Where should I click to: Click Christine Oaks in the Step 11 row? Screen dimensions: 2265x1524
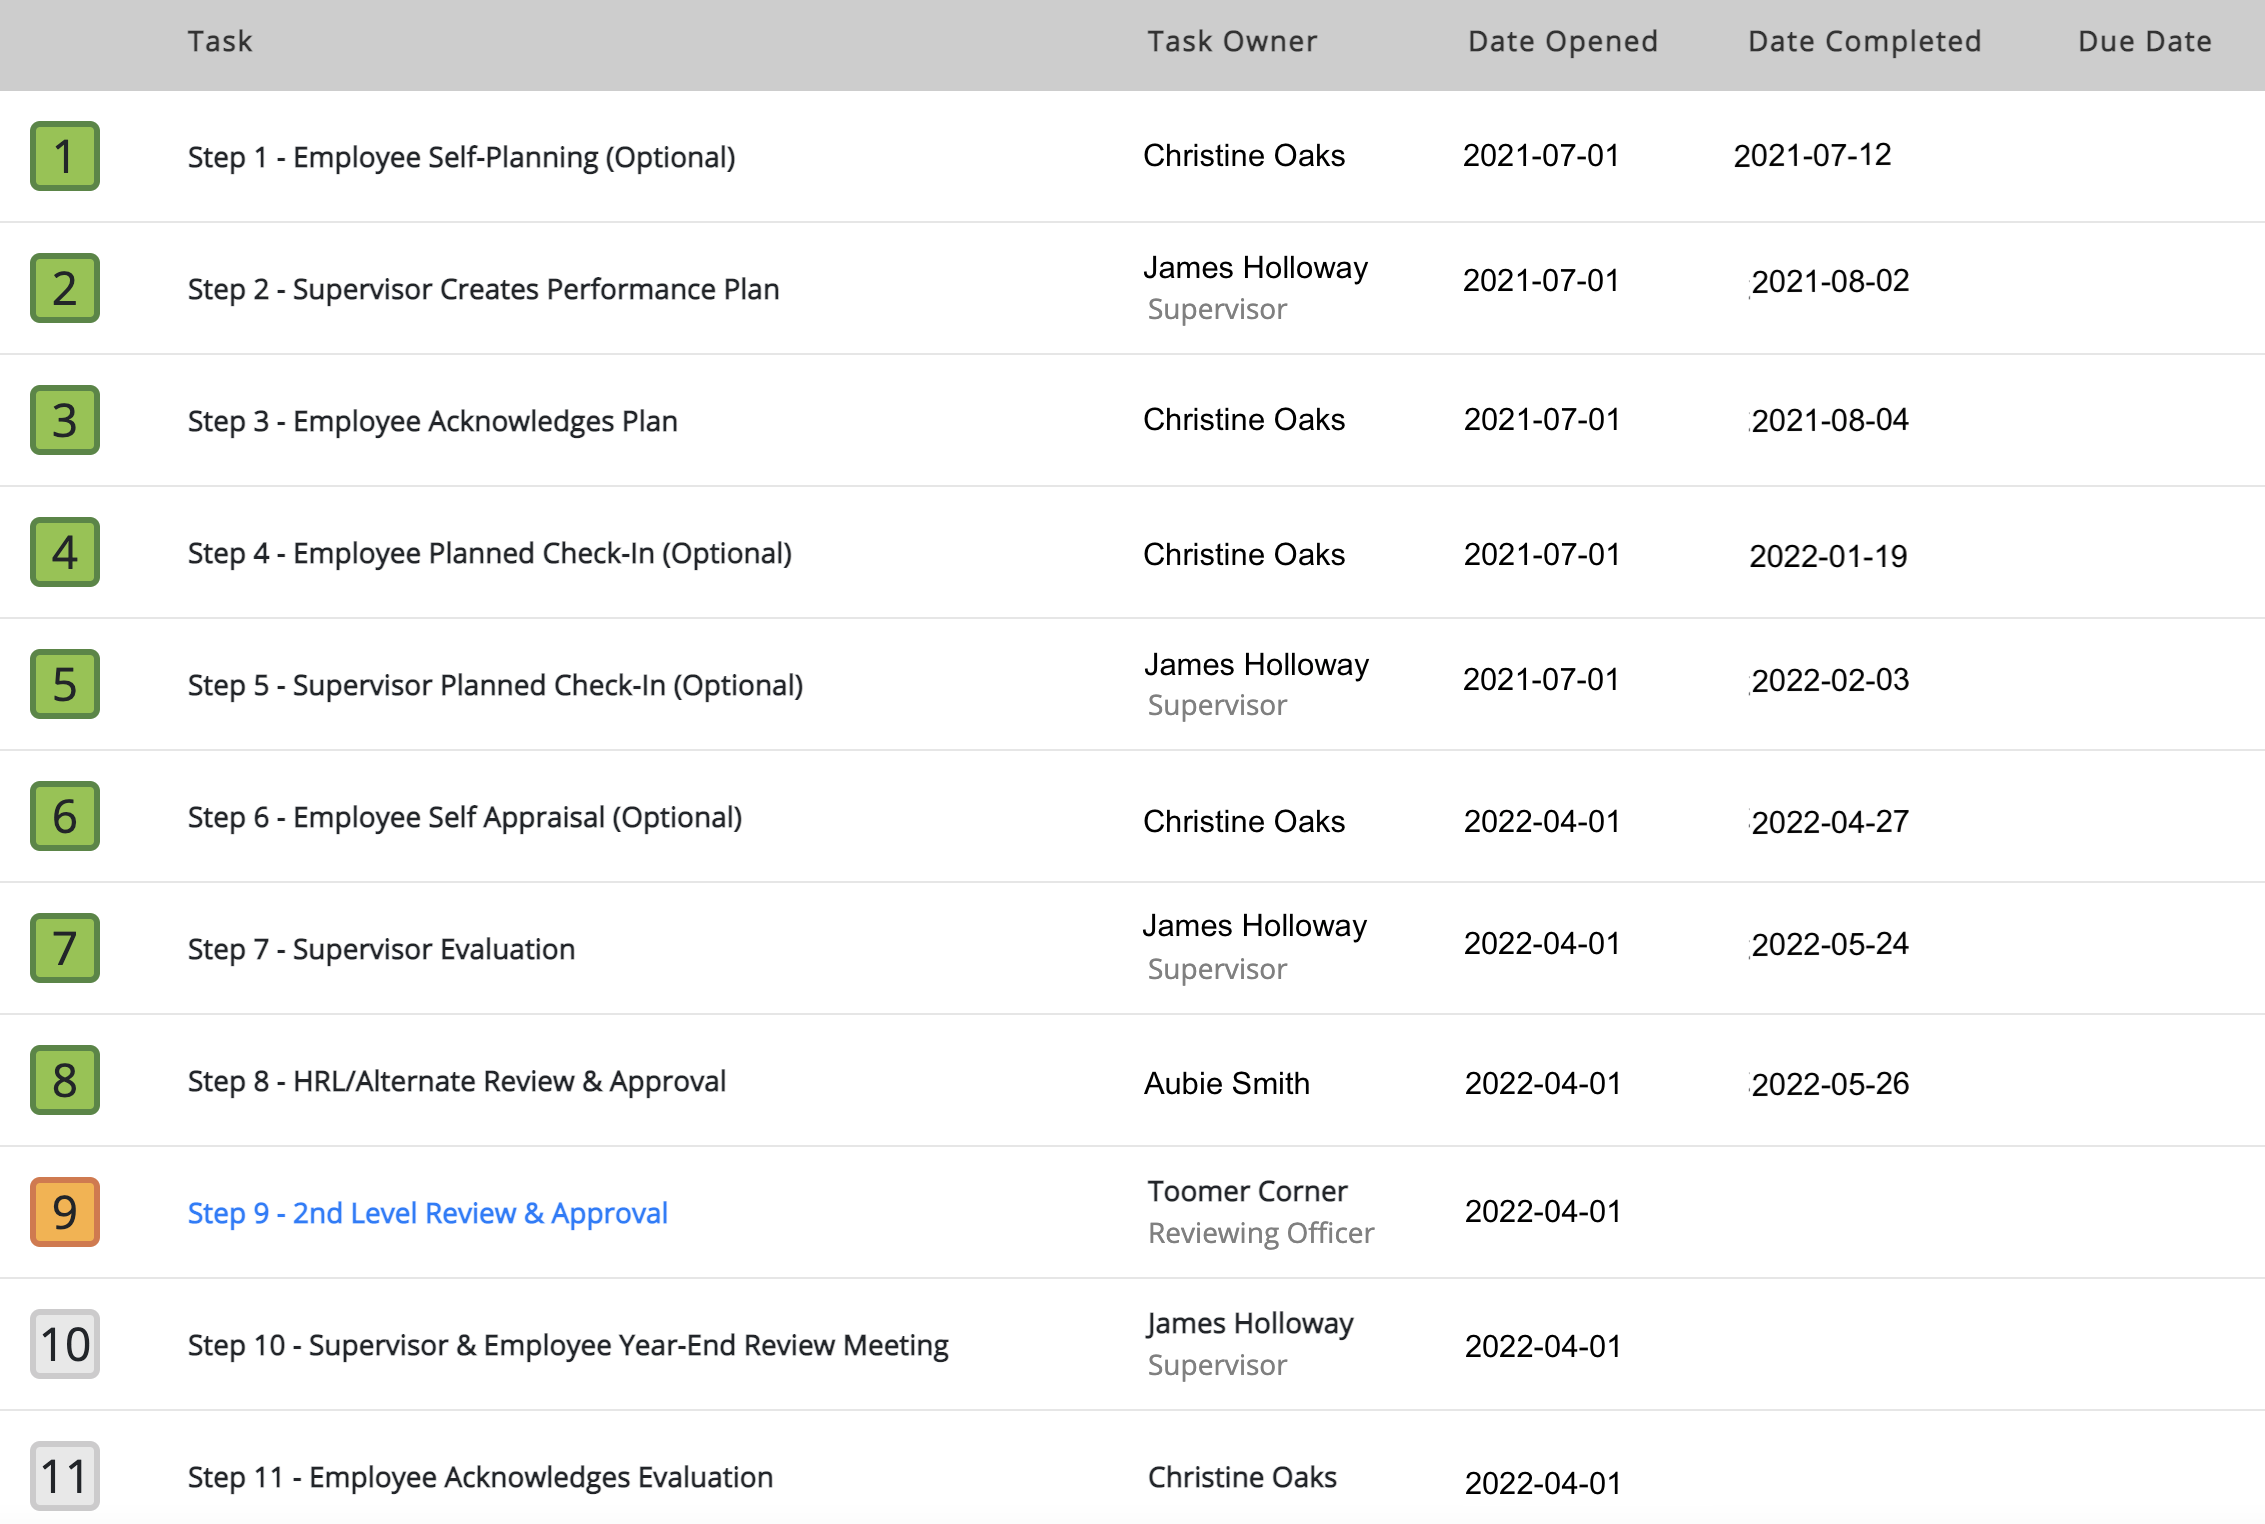[1242, 1477]
